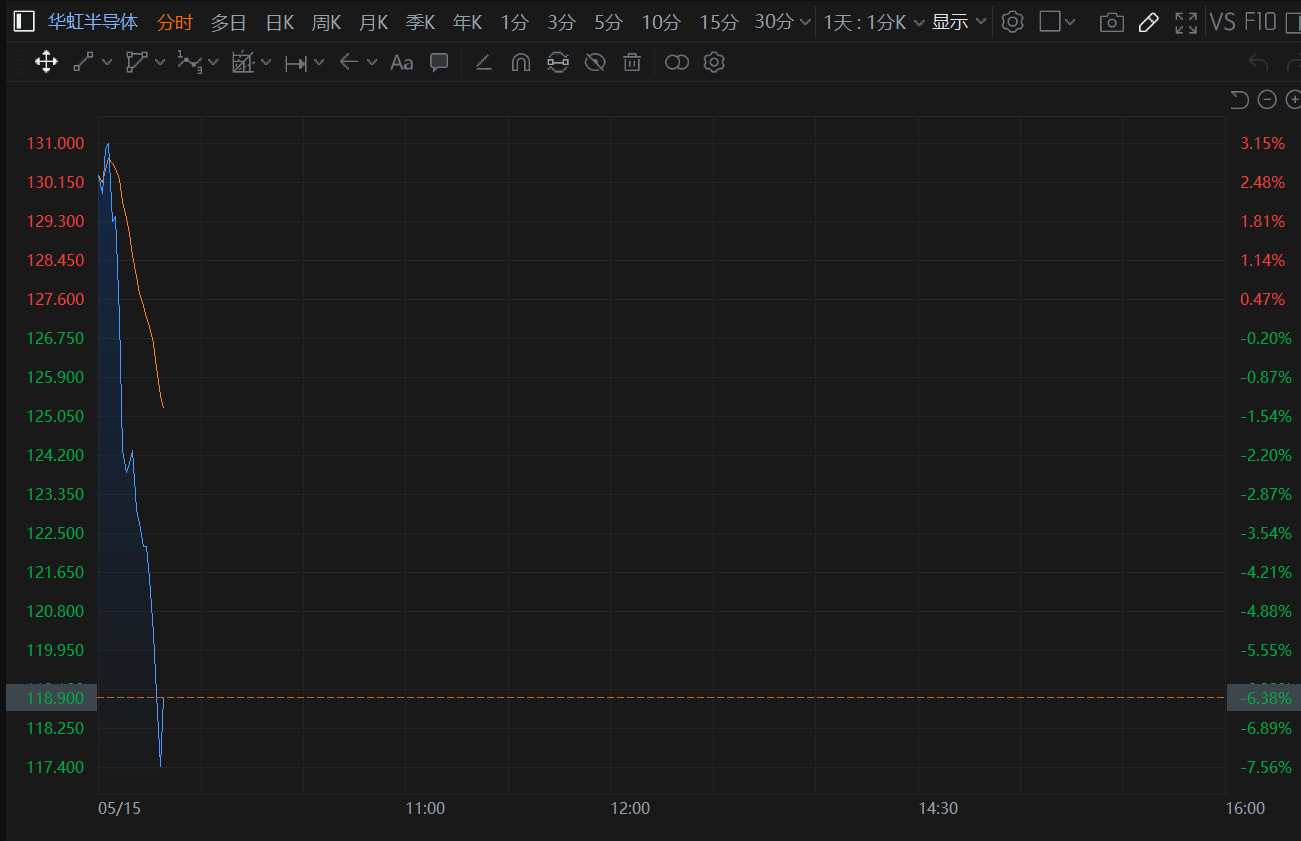Enter fullscreen chart mode
The image size is (1301, 841).
[1186, 22]
